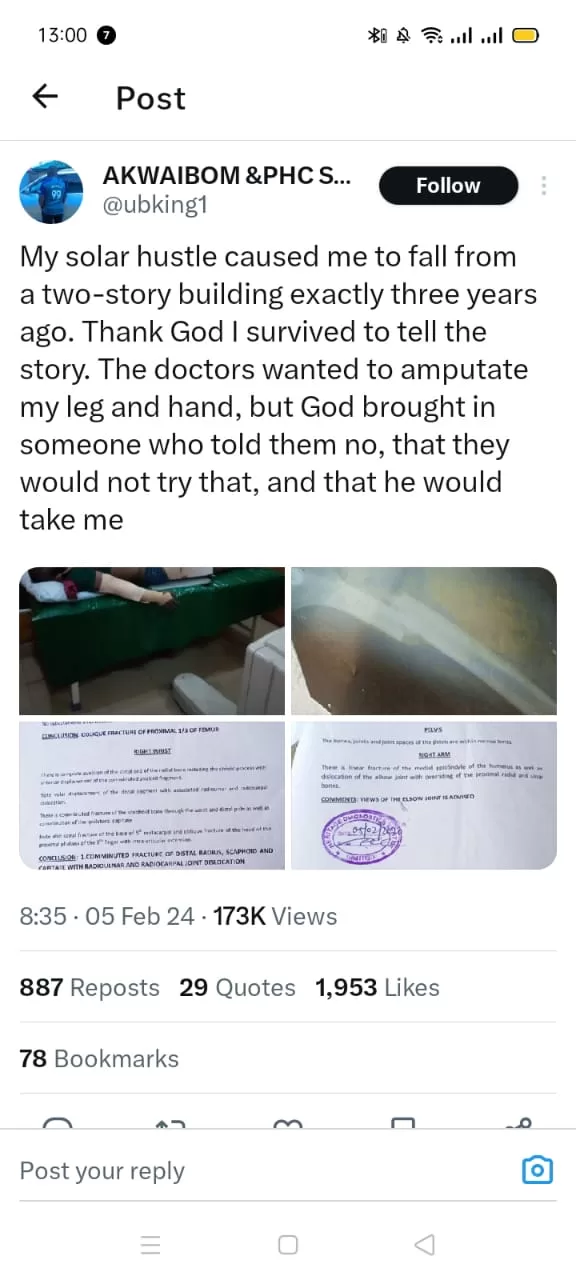576x1280 pixels.
Task: Show the 1,953 Likes list
Action: click(377, 988)
